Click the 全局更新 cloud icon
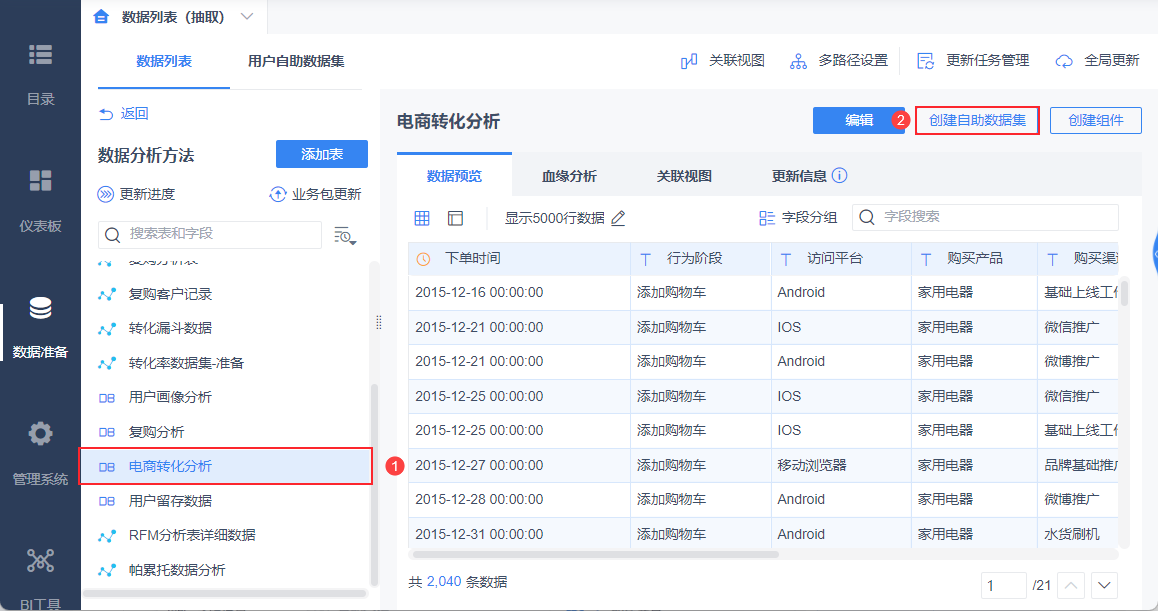This screenshot has height=611, width=1158. tap(1063, 61)
